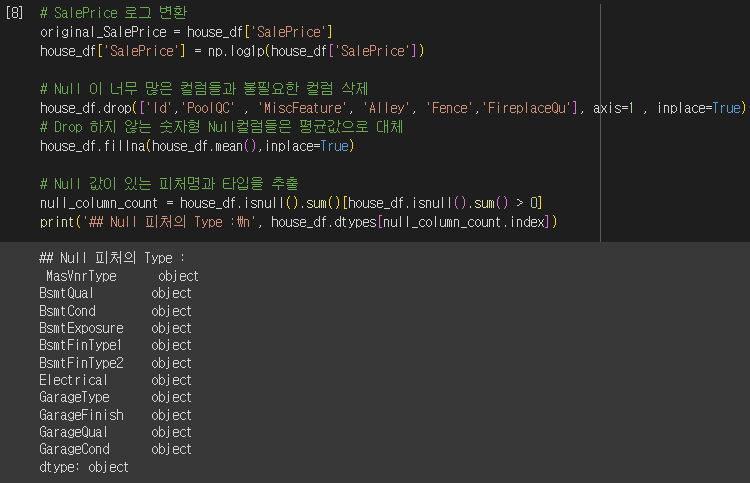Click the GarageFinish output row

click(x=115, y=415)
